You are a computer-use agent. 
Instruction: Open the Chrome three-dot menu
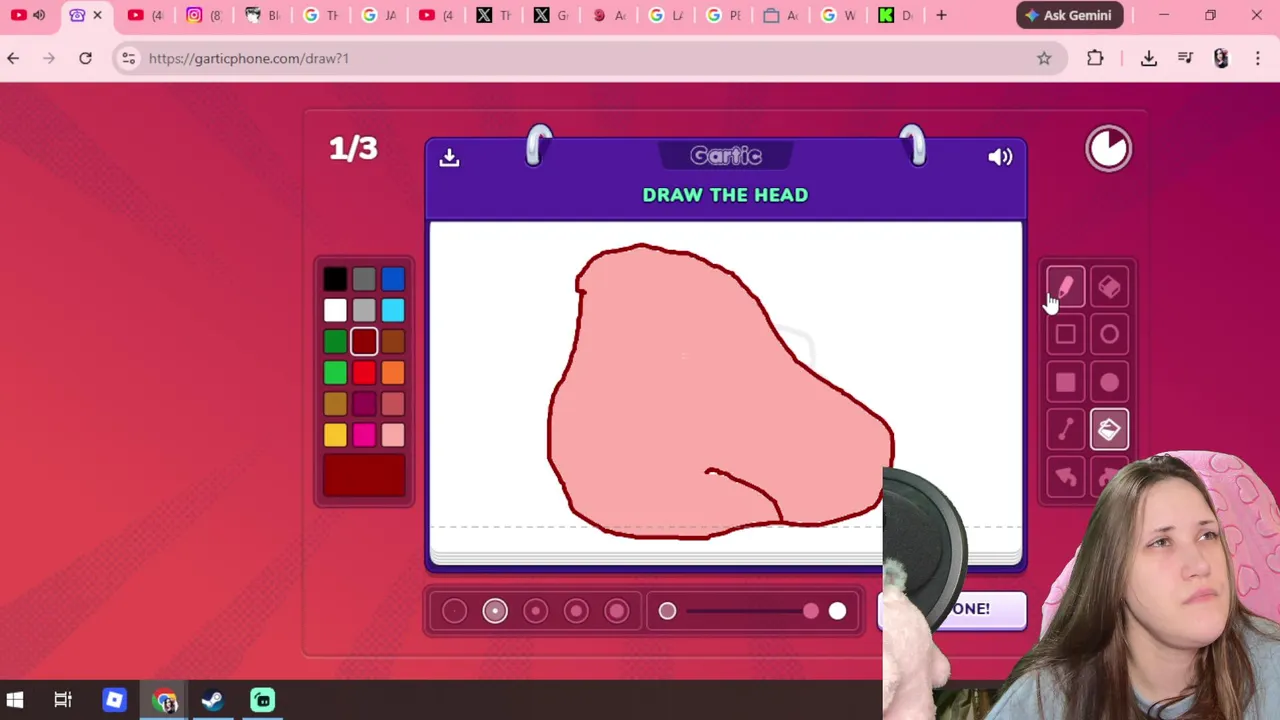pyautogui.click(x=1258, y=58)
